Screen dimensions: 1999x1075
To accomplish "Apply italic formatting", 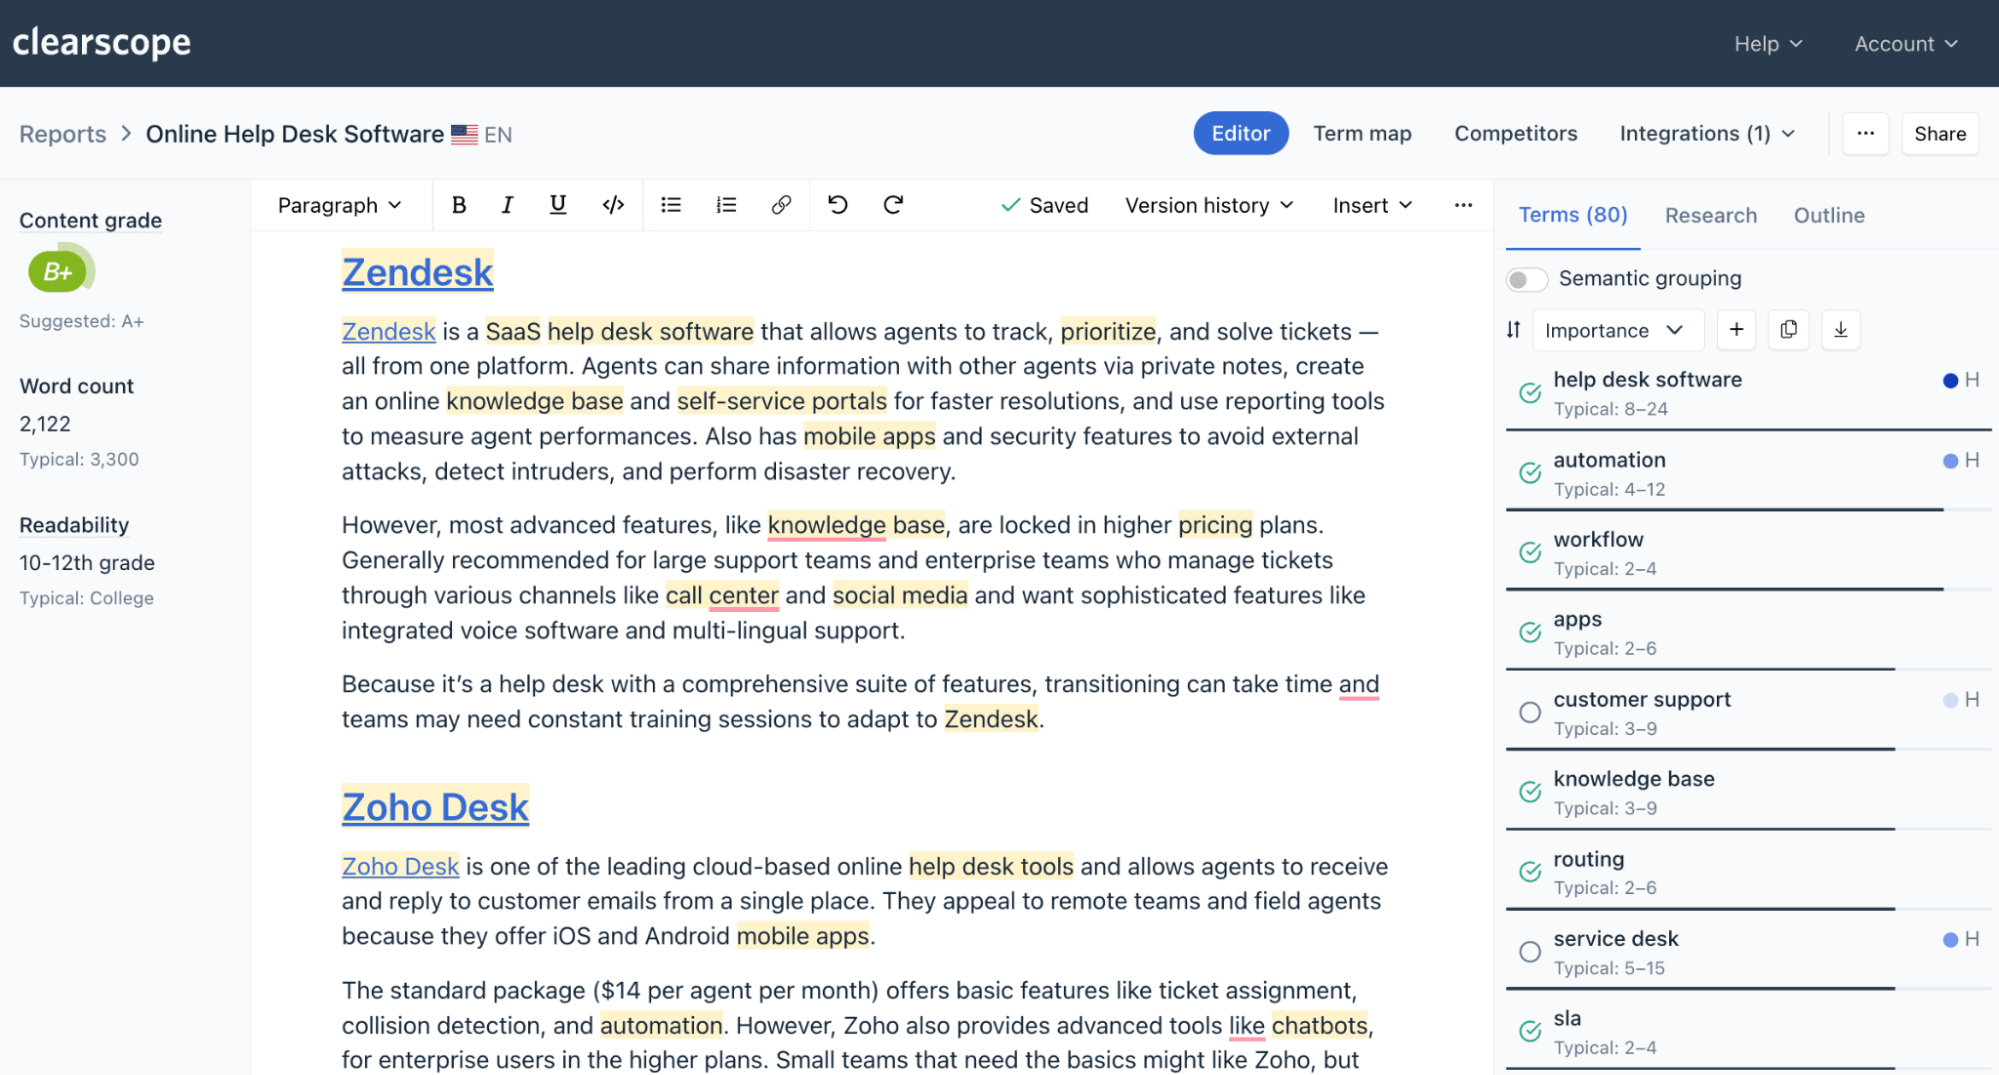I will 507,205.
